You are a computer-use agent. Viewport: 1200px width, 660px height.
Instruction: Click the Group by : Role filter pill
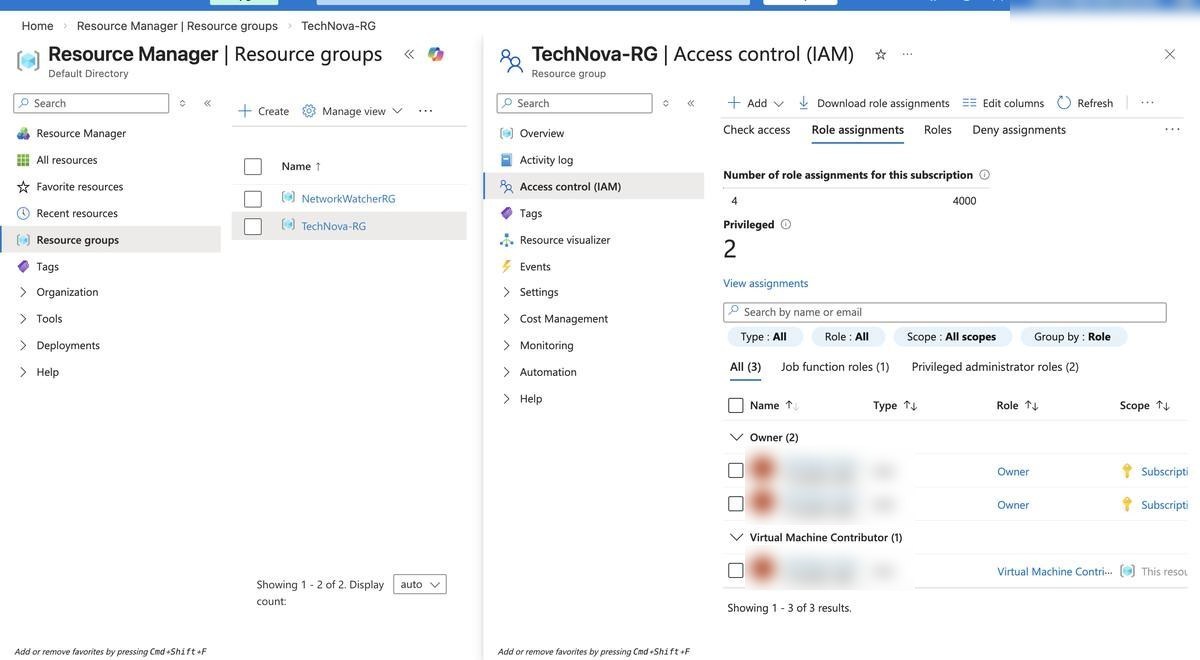pos(1073,337)
